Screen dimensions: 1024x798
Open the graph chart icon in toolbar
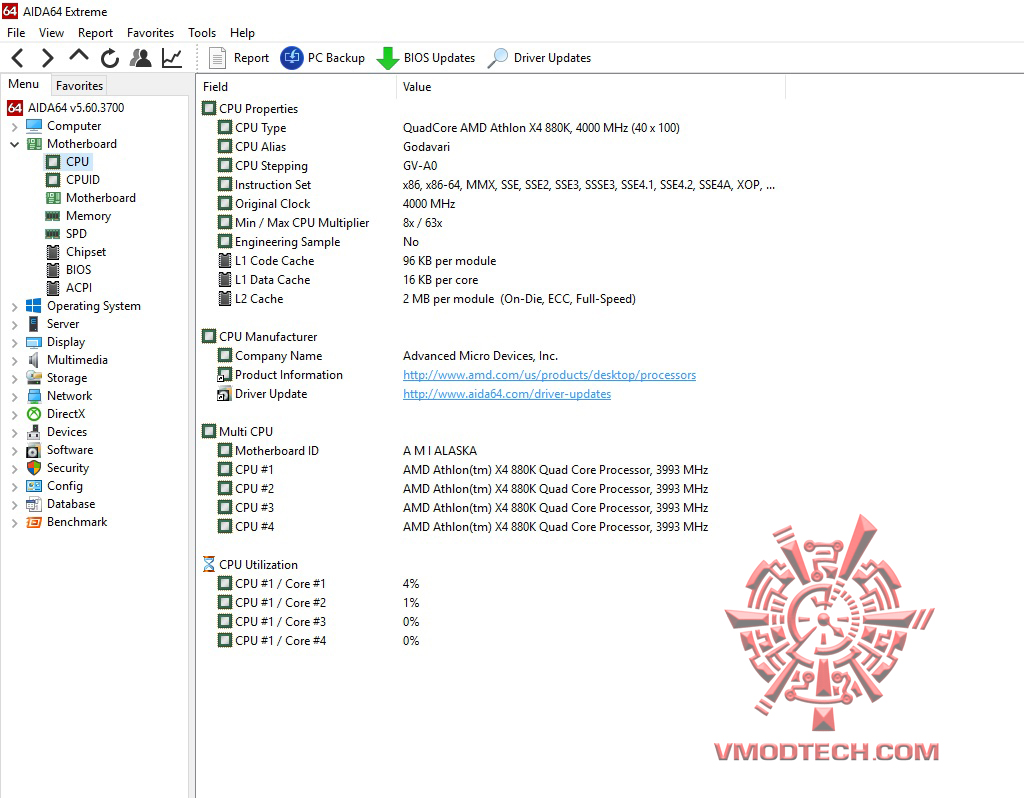click(x=172, y=58)
